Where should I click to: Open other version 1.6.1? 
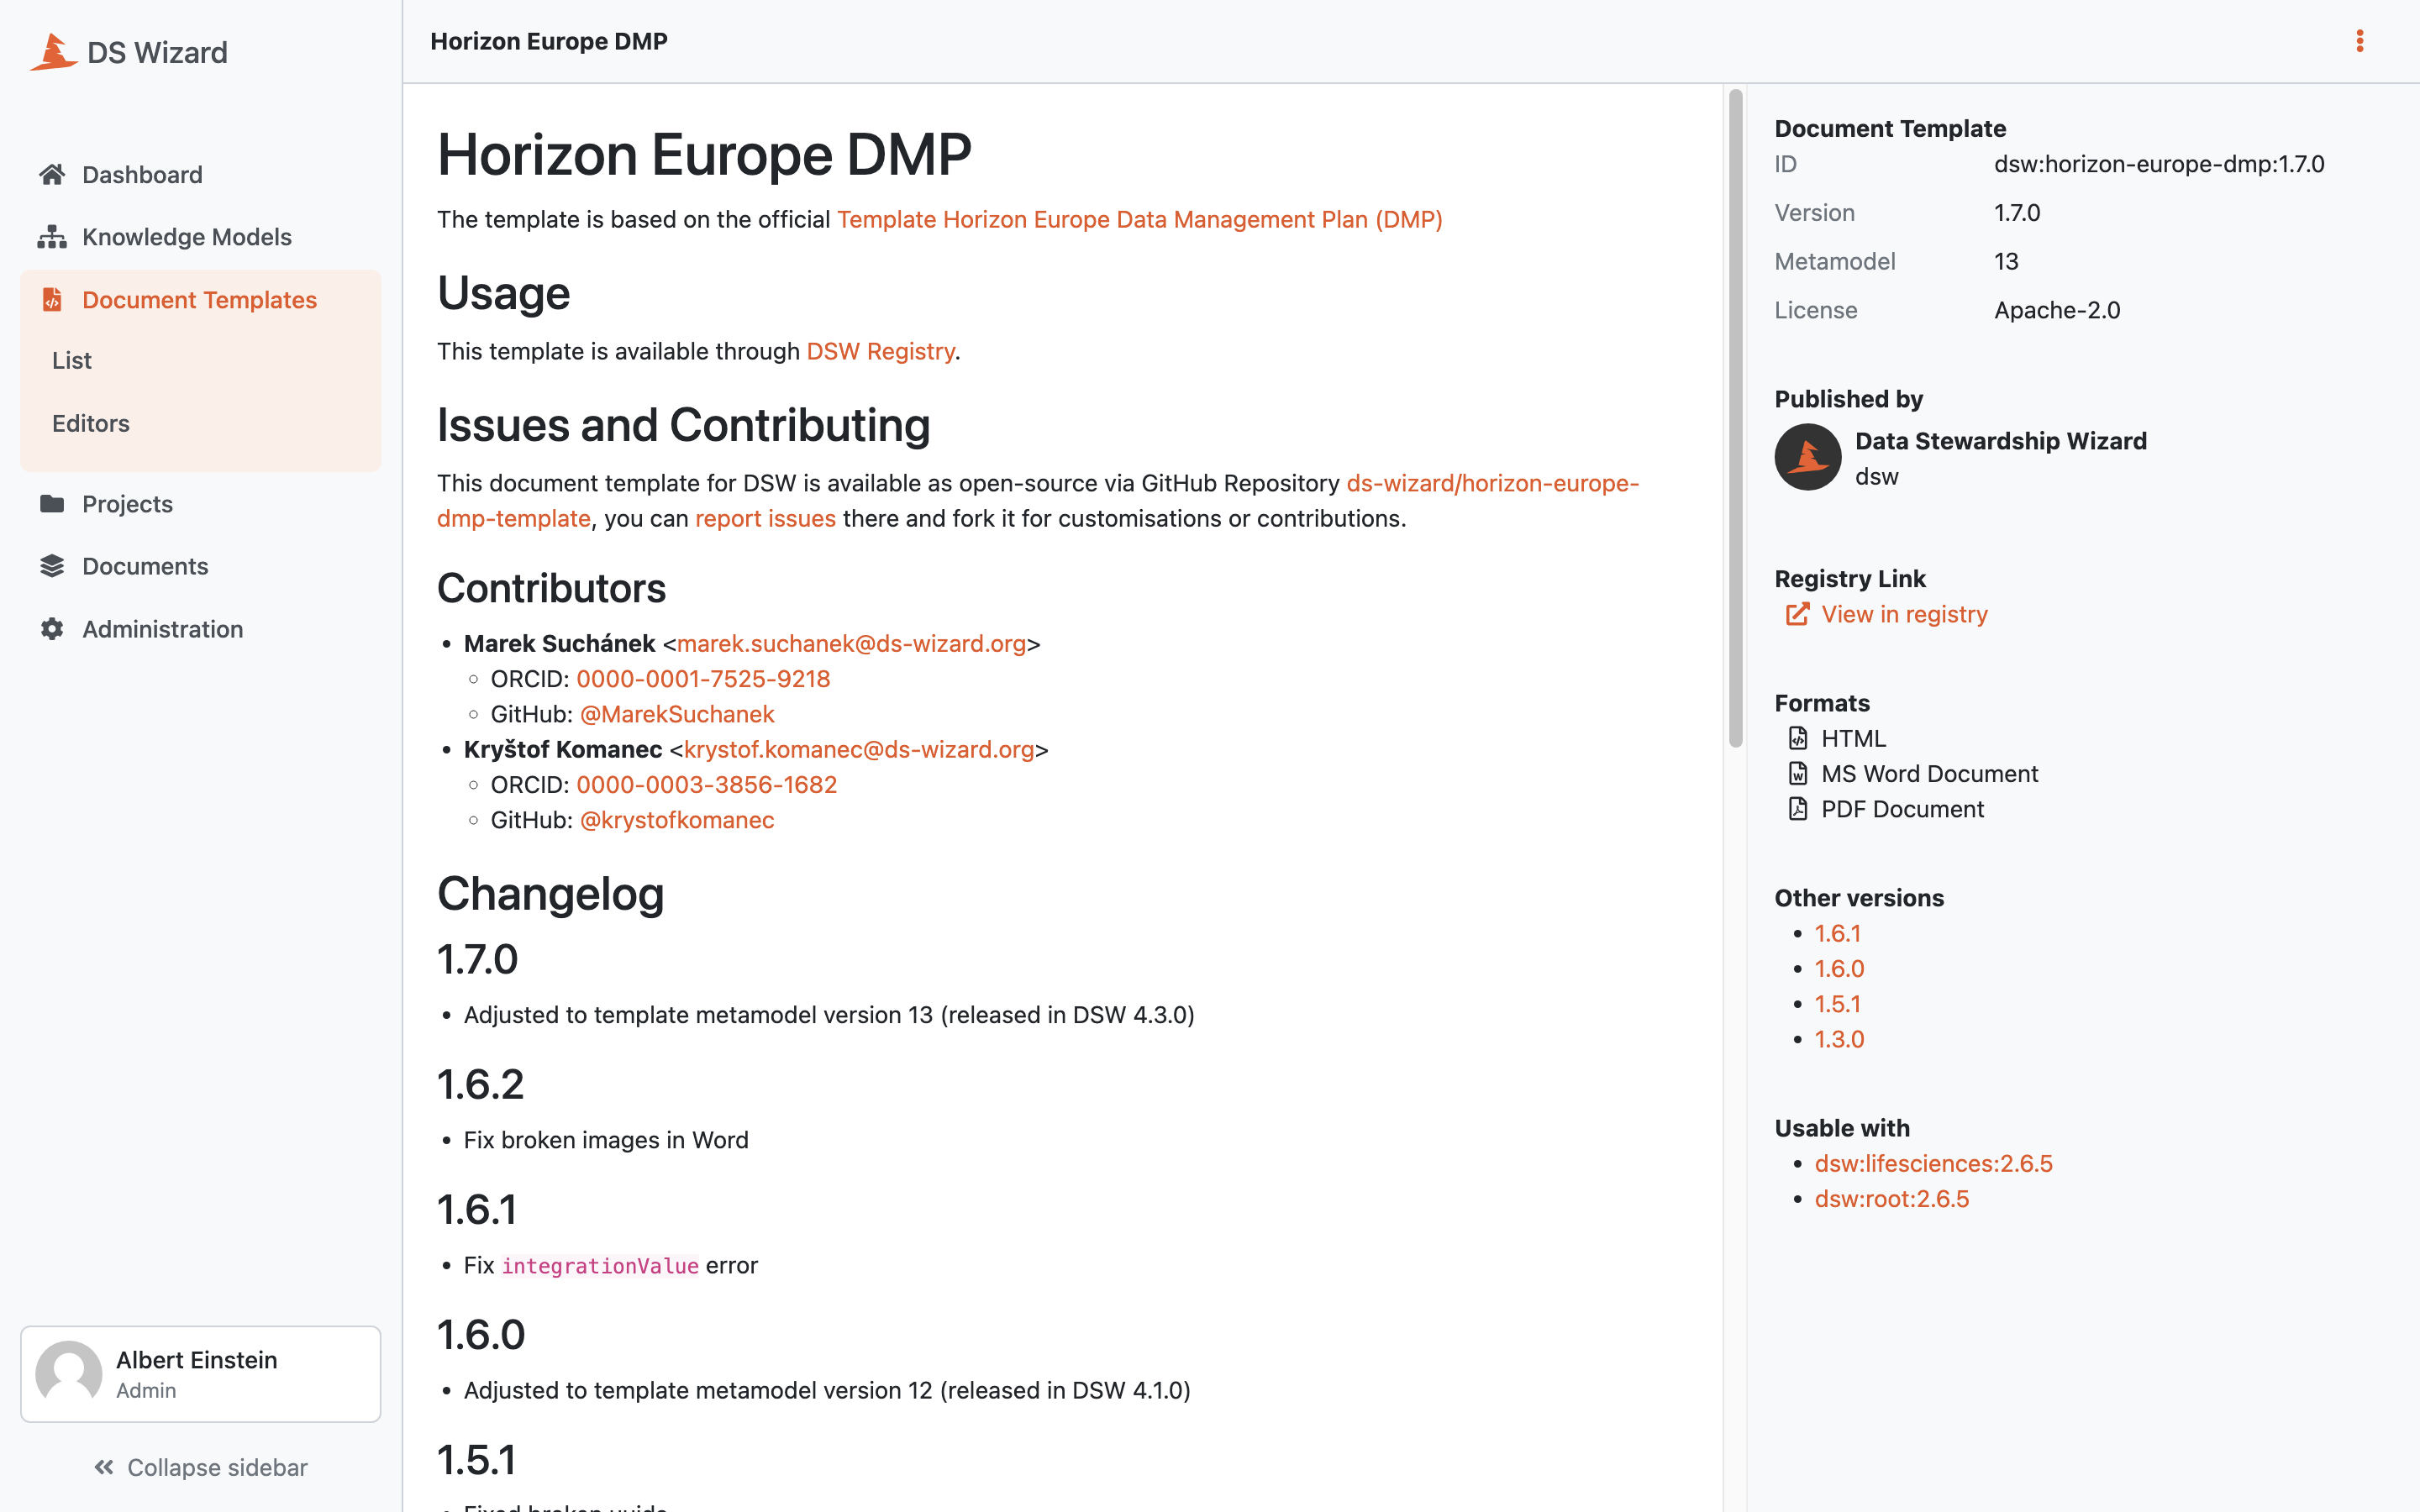[x=1838, y=933]
